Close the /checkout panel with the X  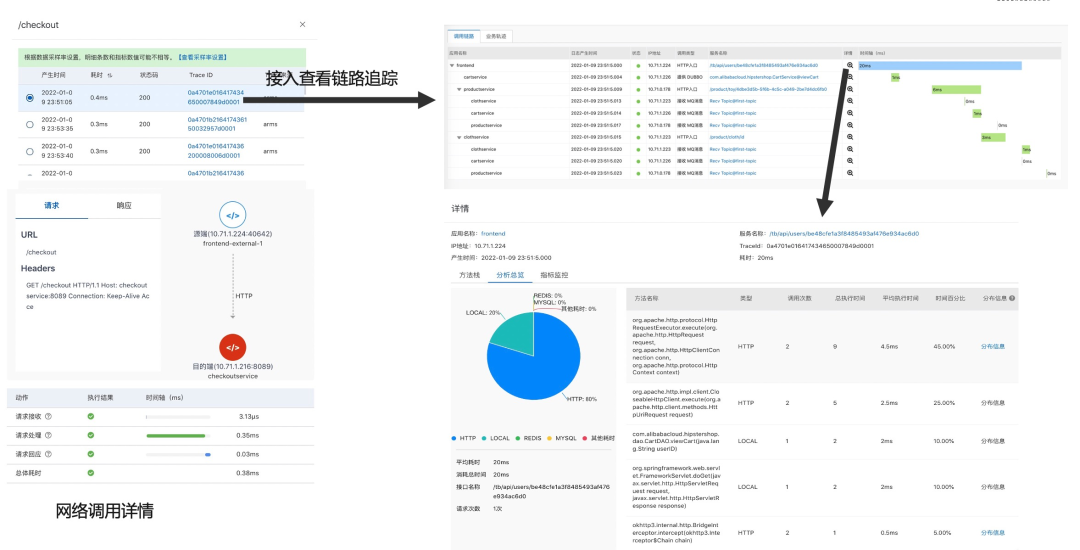tap(302, 25)
